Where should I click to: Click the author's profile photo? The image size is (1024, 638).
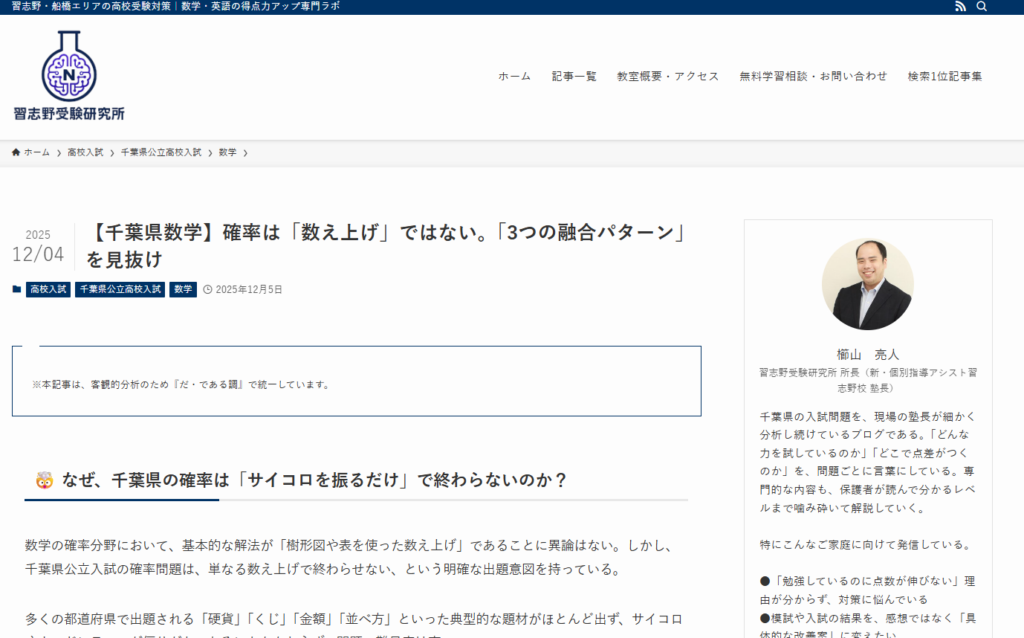point(867,285)
